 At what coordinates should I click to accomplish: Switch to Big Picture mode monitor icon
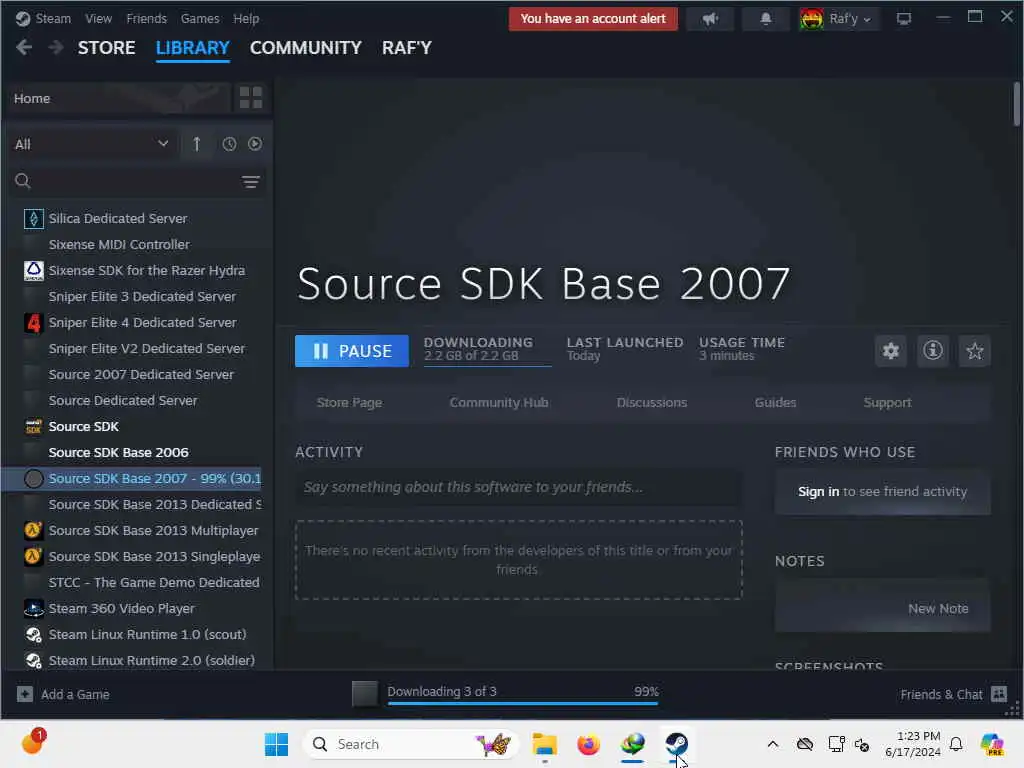(904, 19)
